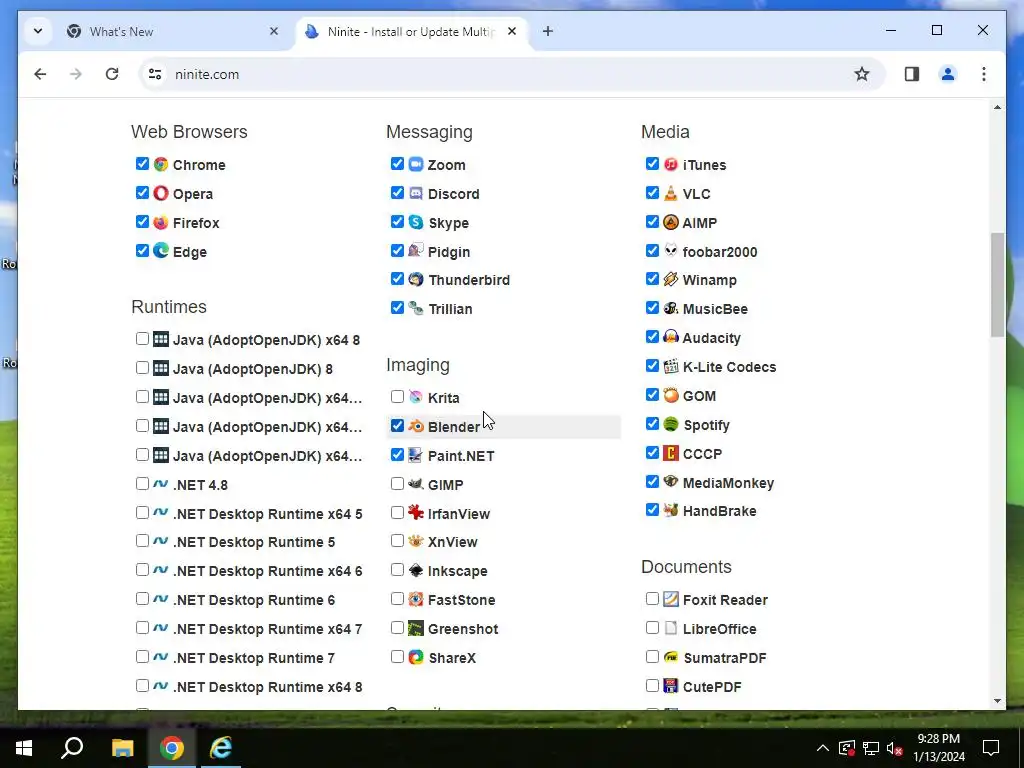Click the Firefox logo icon
1024x768 pixels.
(161, 222)
